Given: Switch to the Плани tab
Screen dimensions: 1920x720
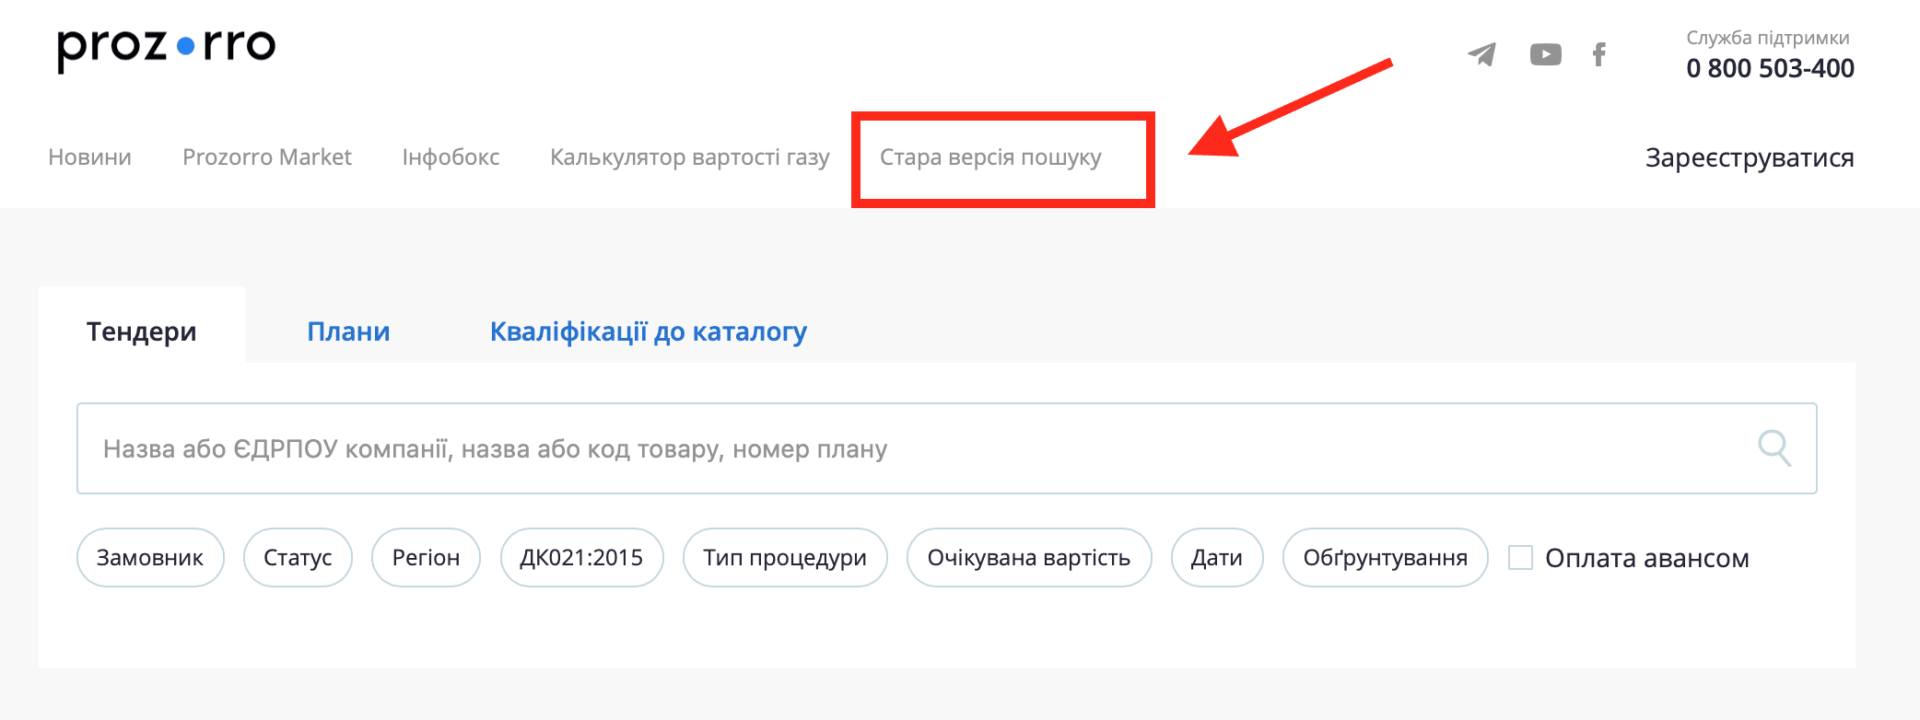Looking at the screenshot, I should point(348,331).
